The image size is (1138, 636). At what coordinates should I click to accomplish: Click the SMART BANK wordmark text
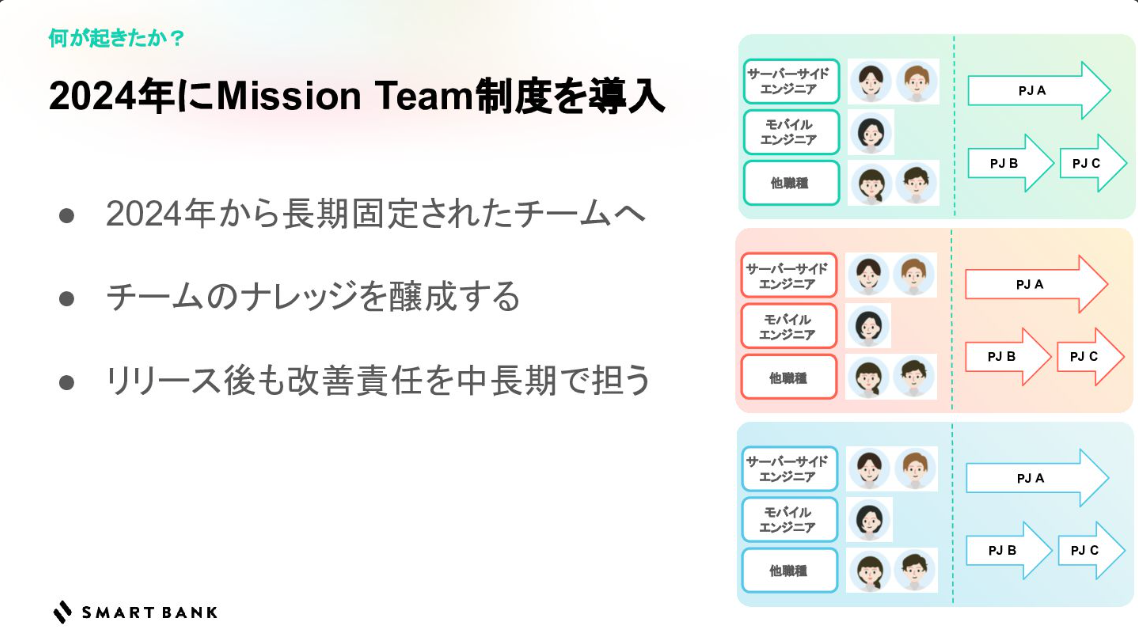click(149, 612)
